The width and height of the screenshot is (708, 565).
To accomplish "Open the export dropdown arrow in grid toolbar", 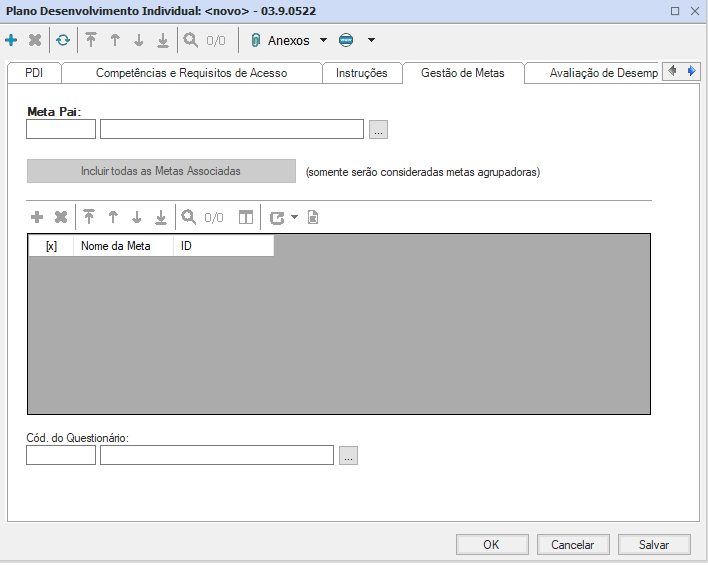I will [x=295, y=217].
